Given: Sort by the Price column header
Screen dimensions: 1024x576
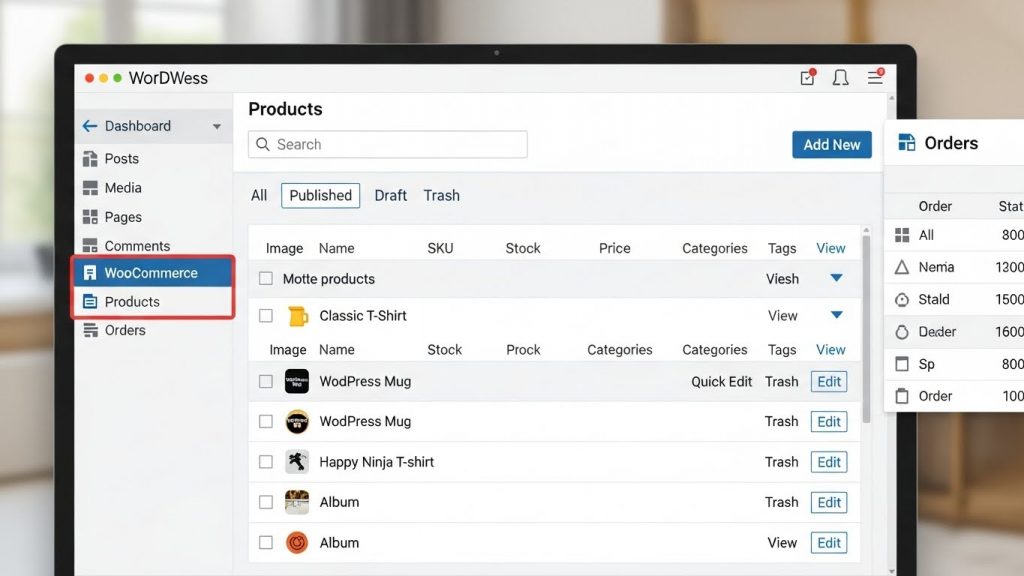Looking at the screenshot, I should [615, 248].
